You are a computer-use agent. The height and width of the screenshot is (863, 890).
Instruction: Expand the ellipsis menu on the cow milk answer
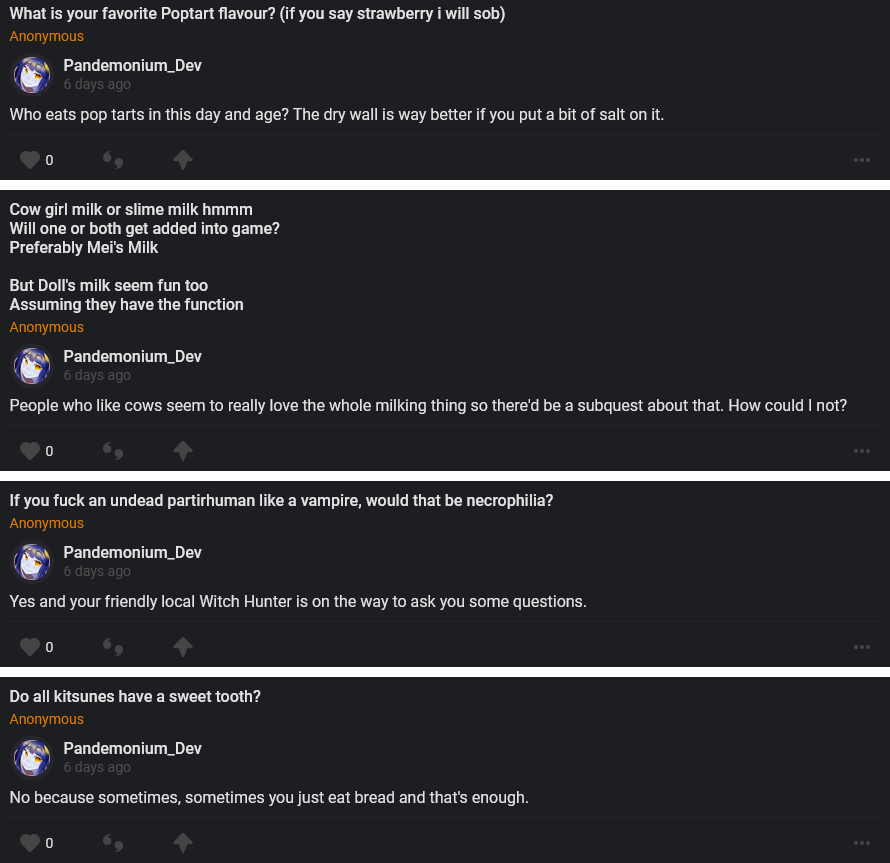pos(862,451)
